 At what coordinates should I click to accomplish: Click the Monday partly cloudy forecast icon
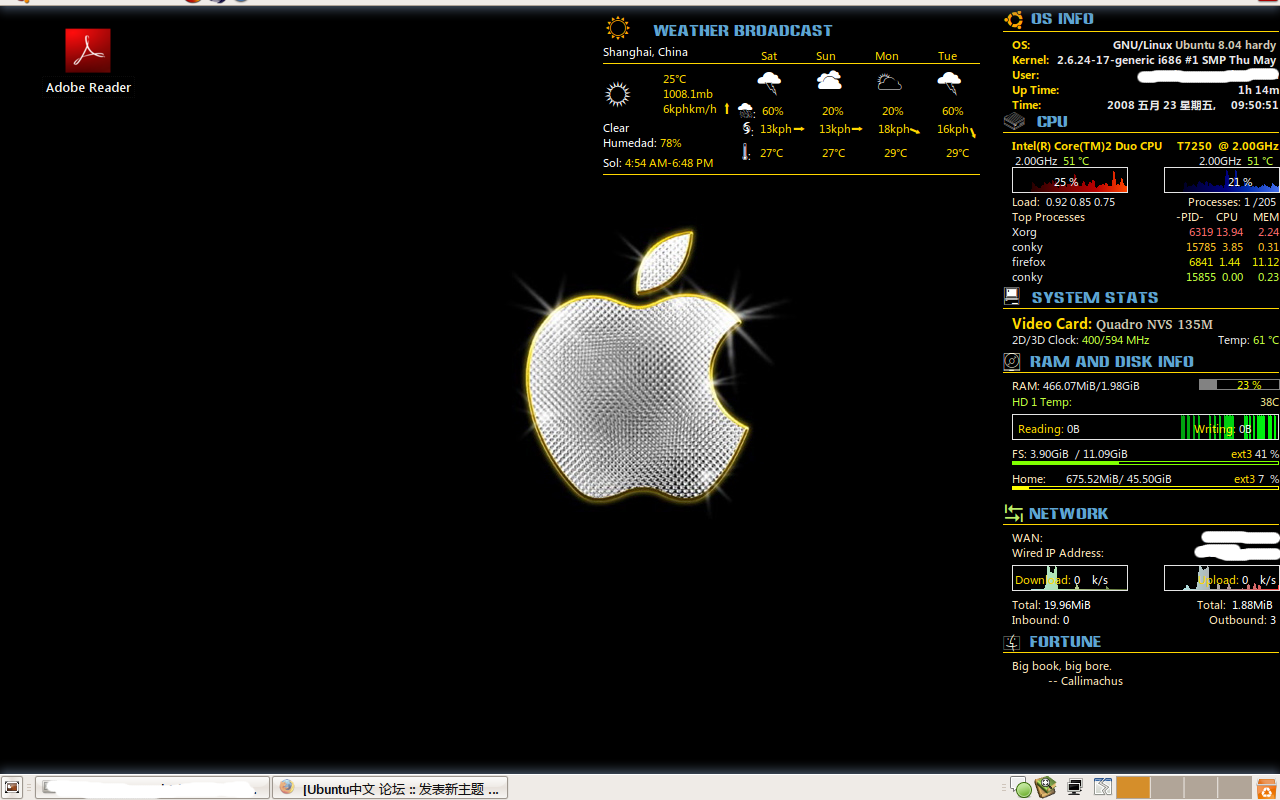(889, 81)
